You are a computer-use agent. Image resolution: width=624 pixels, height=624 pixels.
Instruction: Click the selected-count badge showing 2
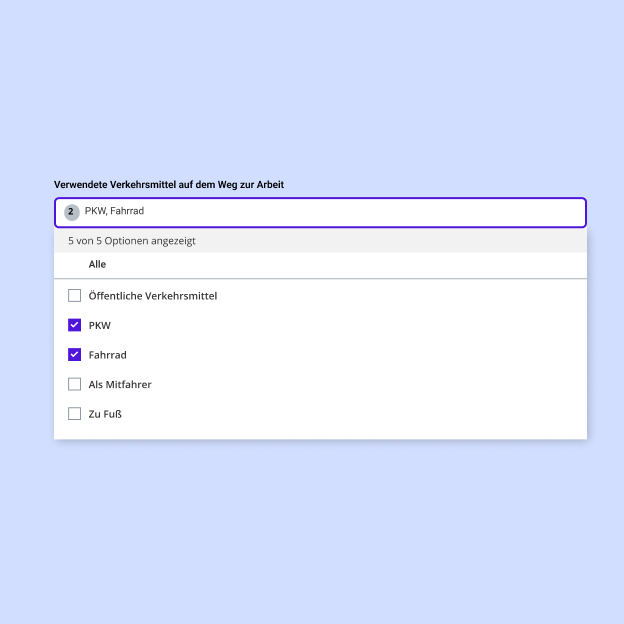click(x=71, y=212)
